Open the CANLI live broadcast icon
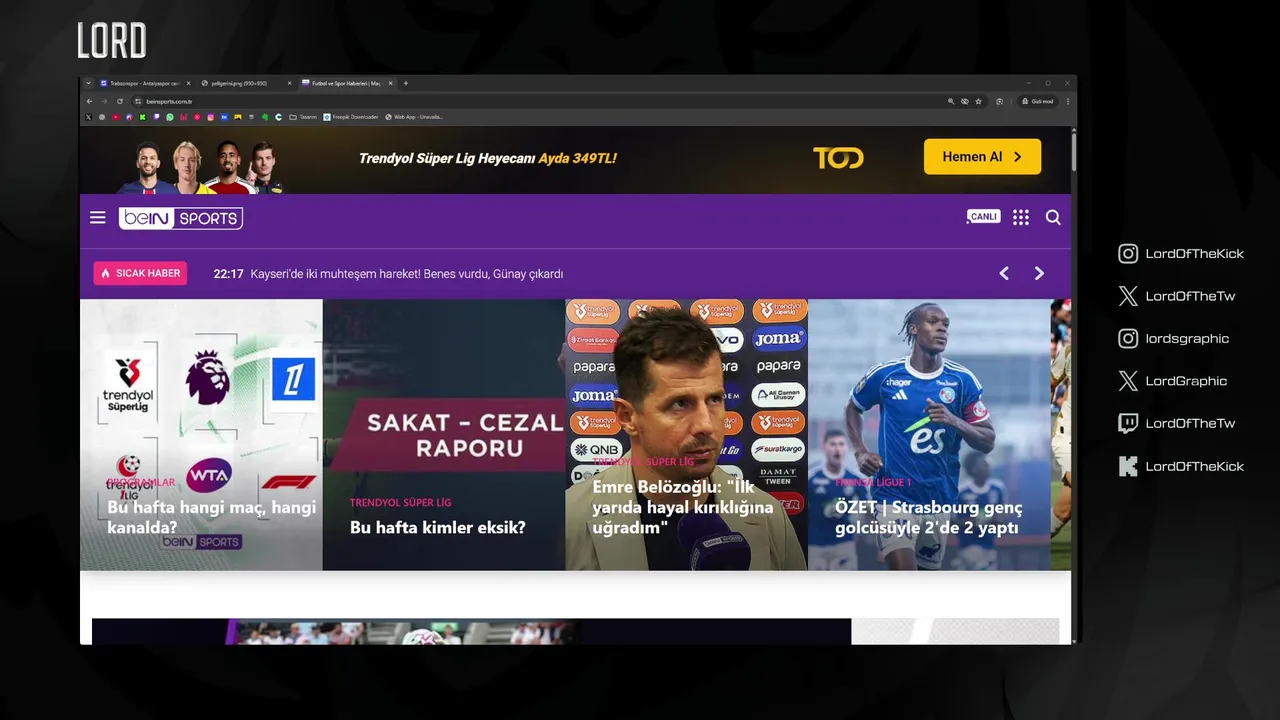 point(983,217)
